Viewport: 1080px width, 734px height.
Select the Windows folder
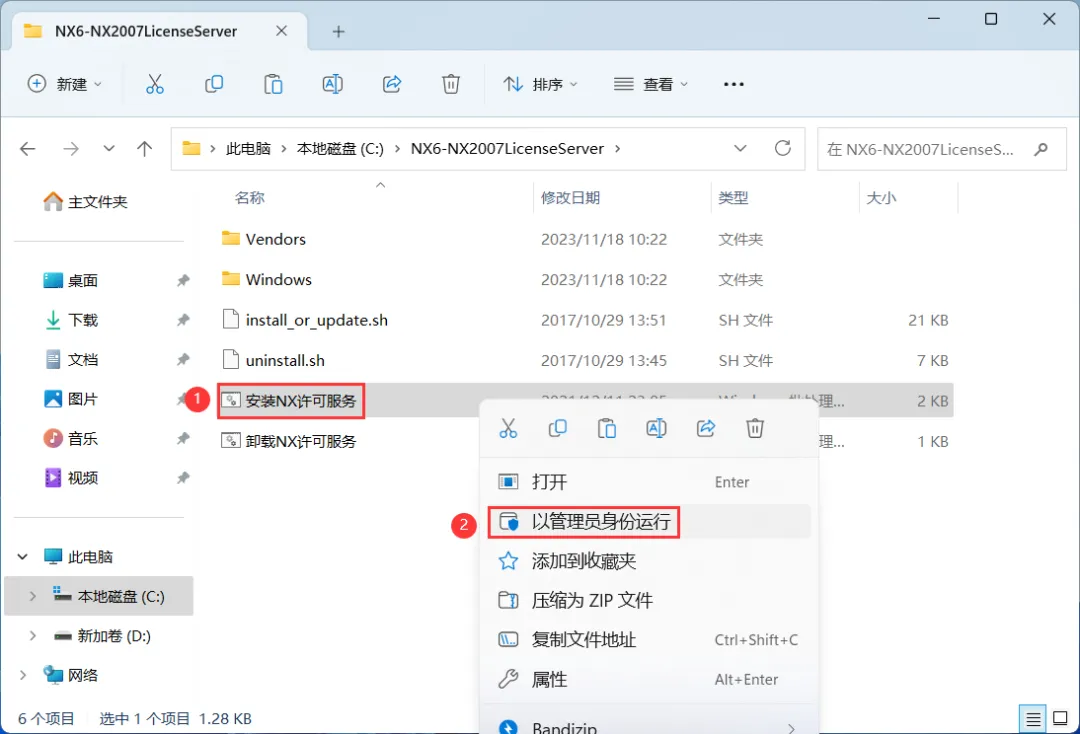[x=278, y=280]
